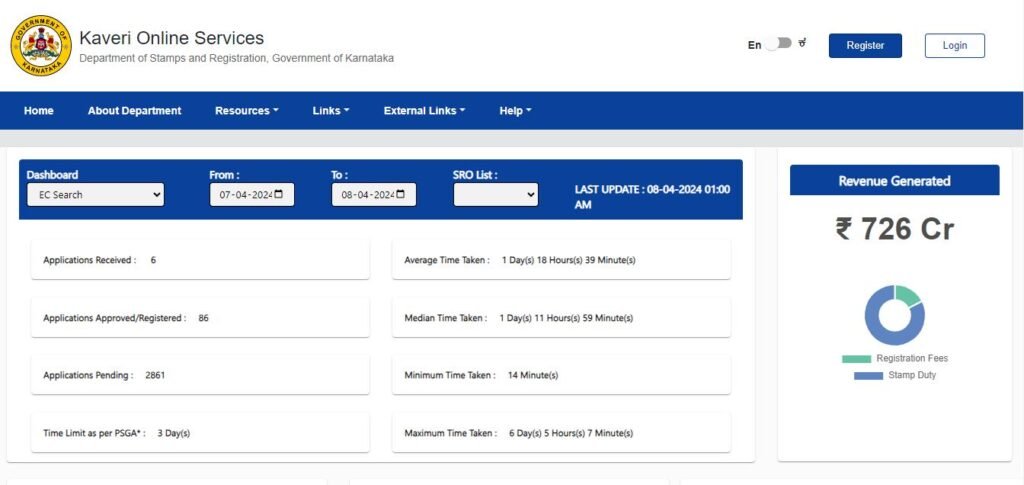Expand the External Links menu
Viewport: 1024px width, 485px height.
(x=424, y=111)
